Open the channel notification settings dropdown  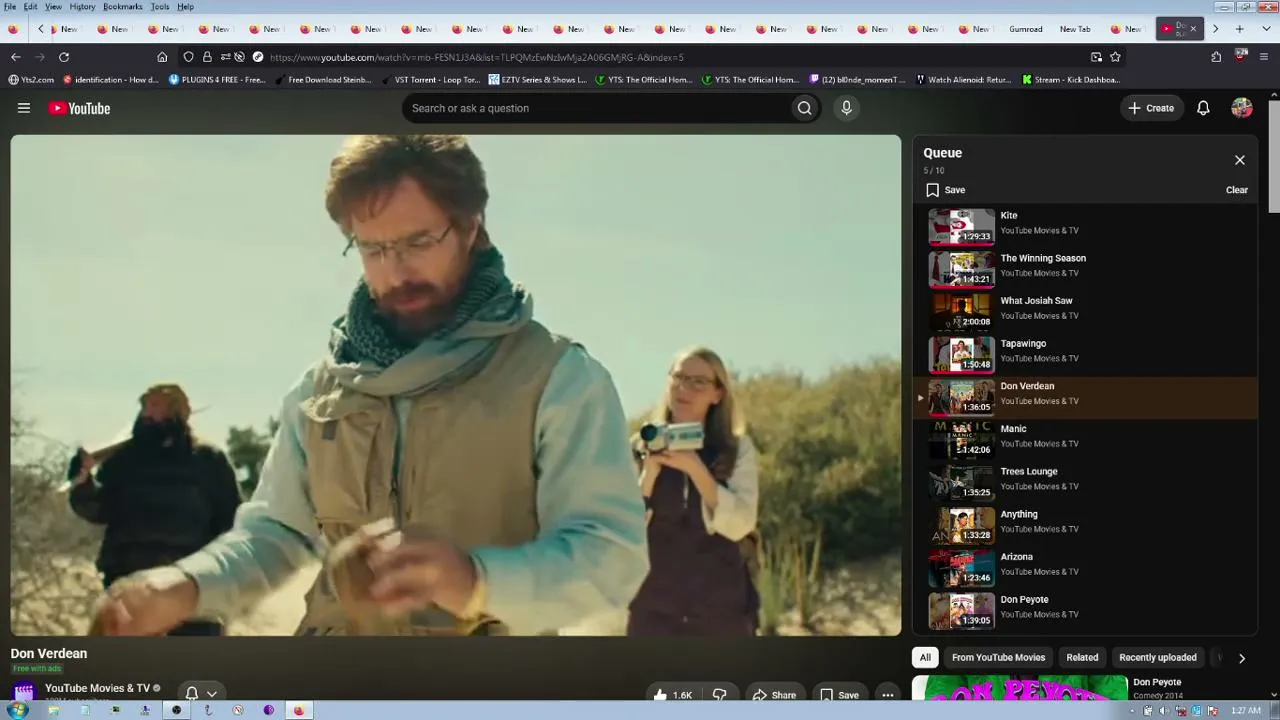pyautogui.click(x=201, y=693)
